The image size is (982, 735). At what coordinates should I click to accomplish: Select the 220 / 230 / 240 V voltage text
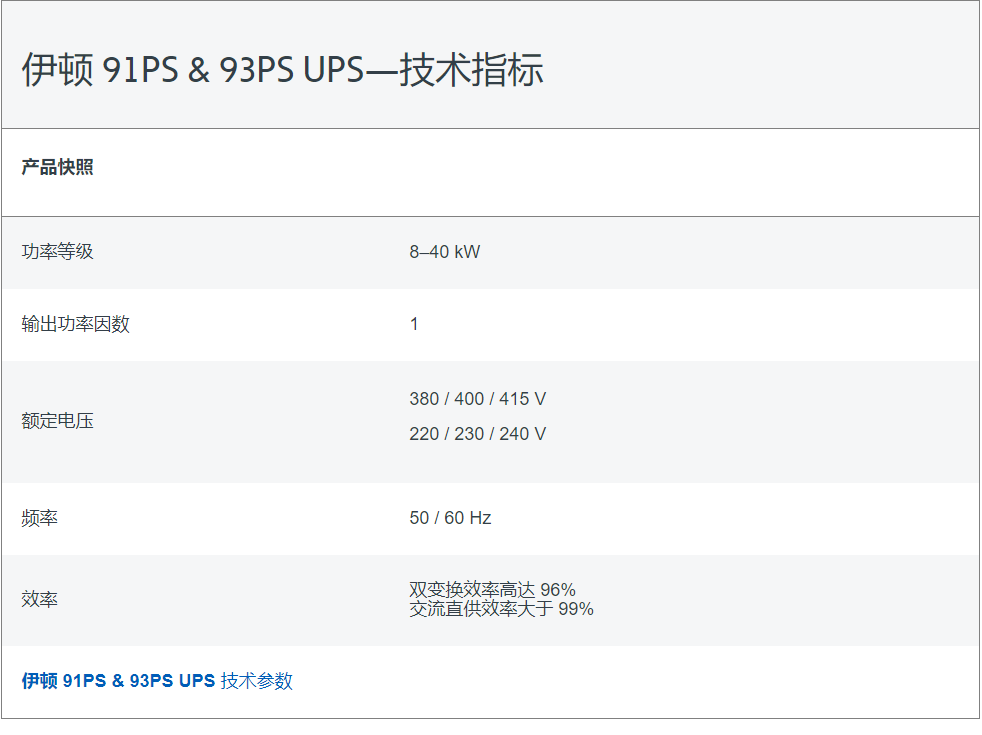click(478, 434)
